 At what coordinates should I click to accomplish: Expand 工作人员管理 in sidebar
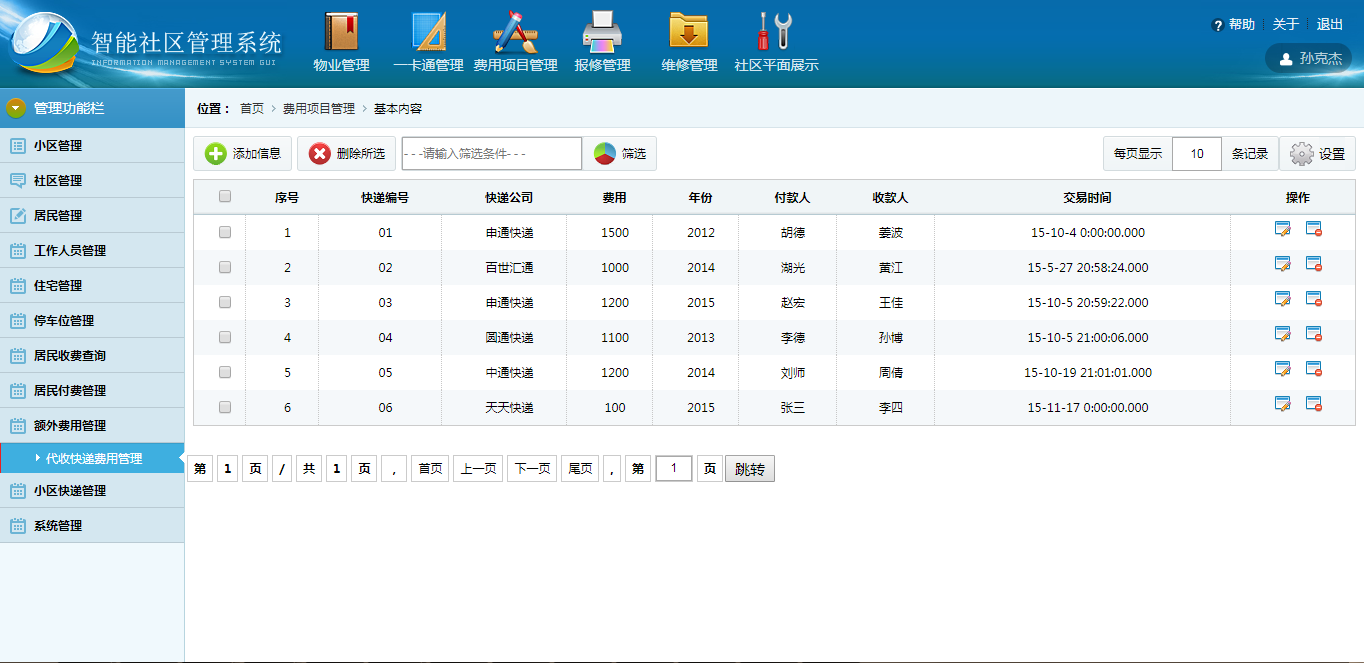pos(92,251)
